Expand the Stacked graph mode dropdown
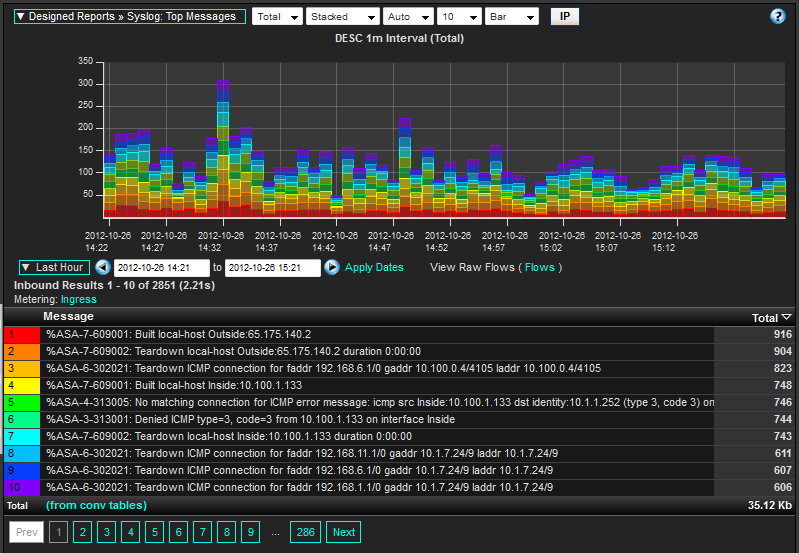This screenshot has height=553, width=799. (x=342, y=17)
